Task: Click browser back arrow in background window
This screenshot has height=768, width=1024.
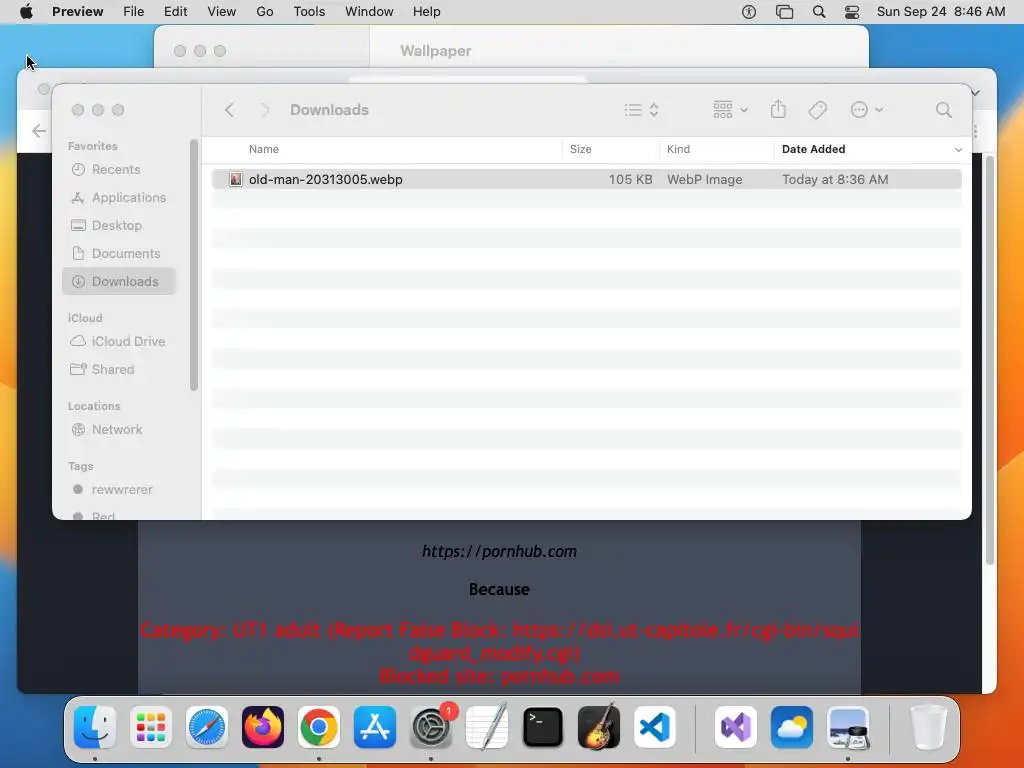Action: pyautogui.click(x=39, y=131)
